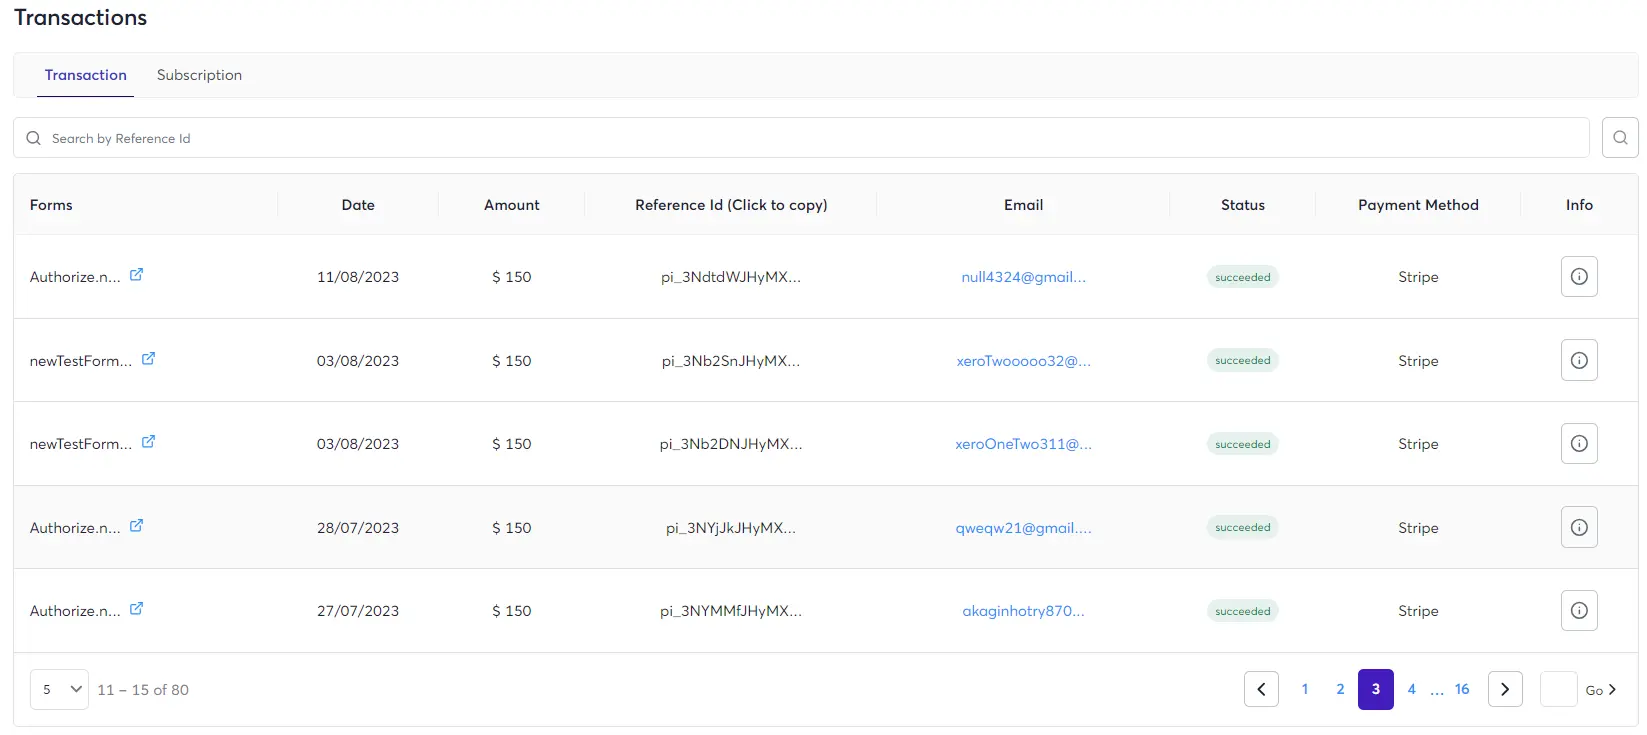Copy reference id pi_3Nb2DNJHyMX...
The height and width of the screenshot is (735, 1647).
click(731, 444)
